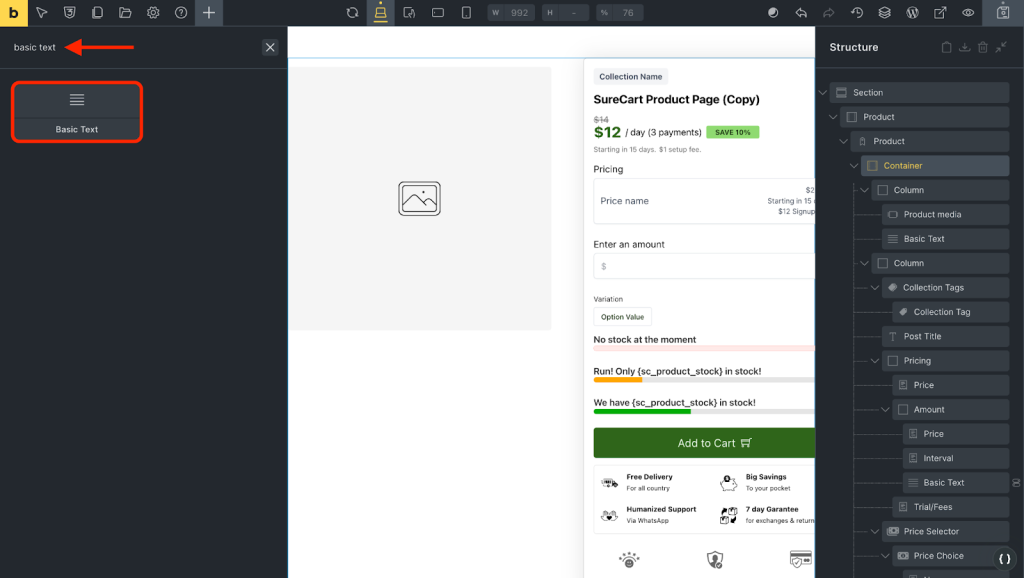Image resolution: width=1024 pixels, height=578 pixels.
Task: Select the Post Title structure item
Action: (x=922, y=337)
